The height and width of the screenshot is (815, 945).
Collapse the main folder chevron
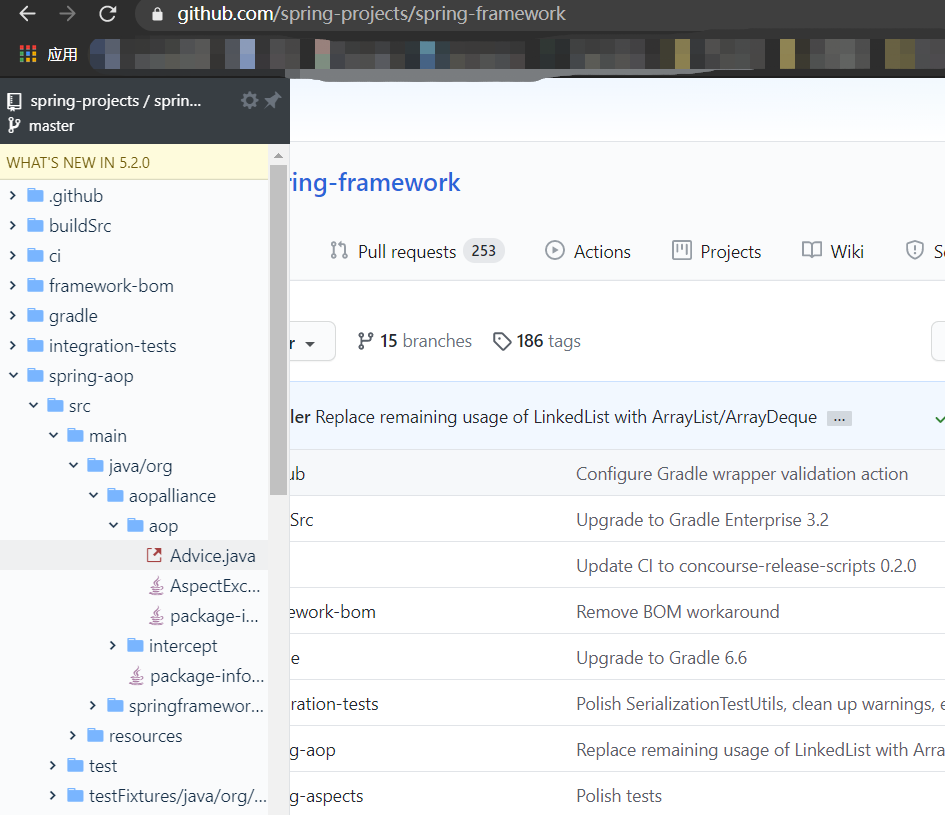(x=53, y=435)
